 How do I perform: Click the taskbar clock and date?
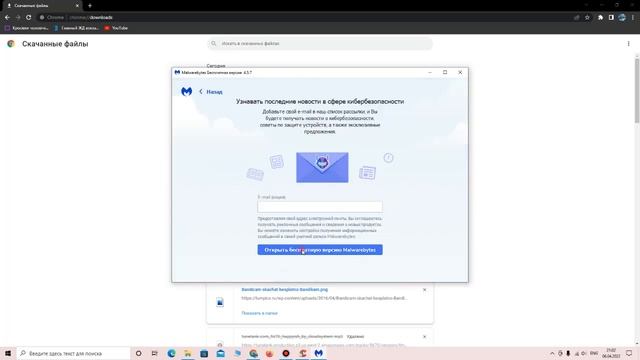coord(611,353)
